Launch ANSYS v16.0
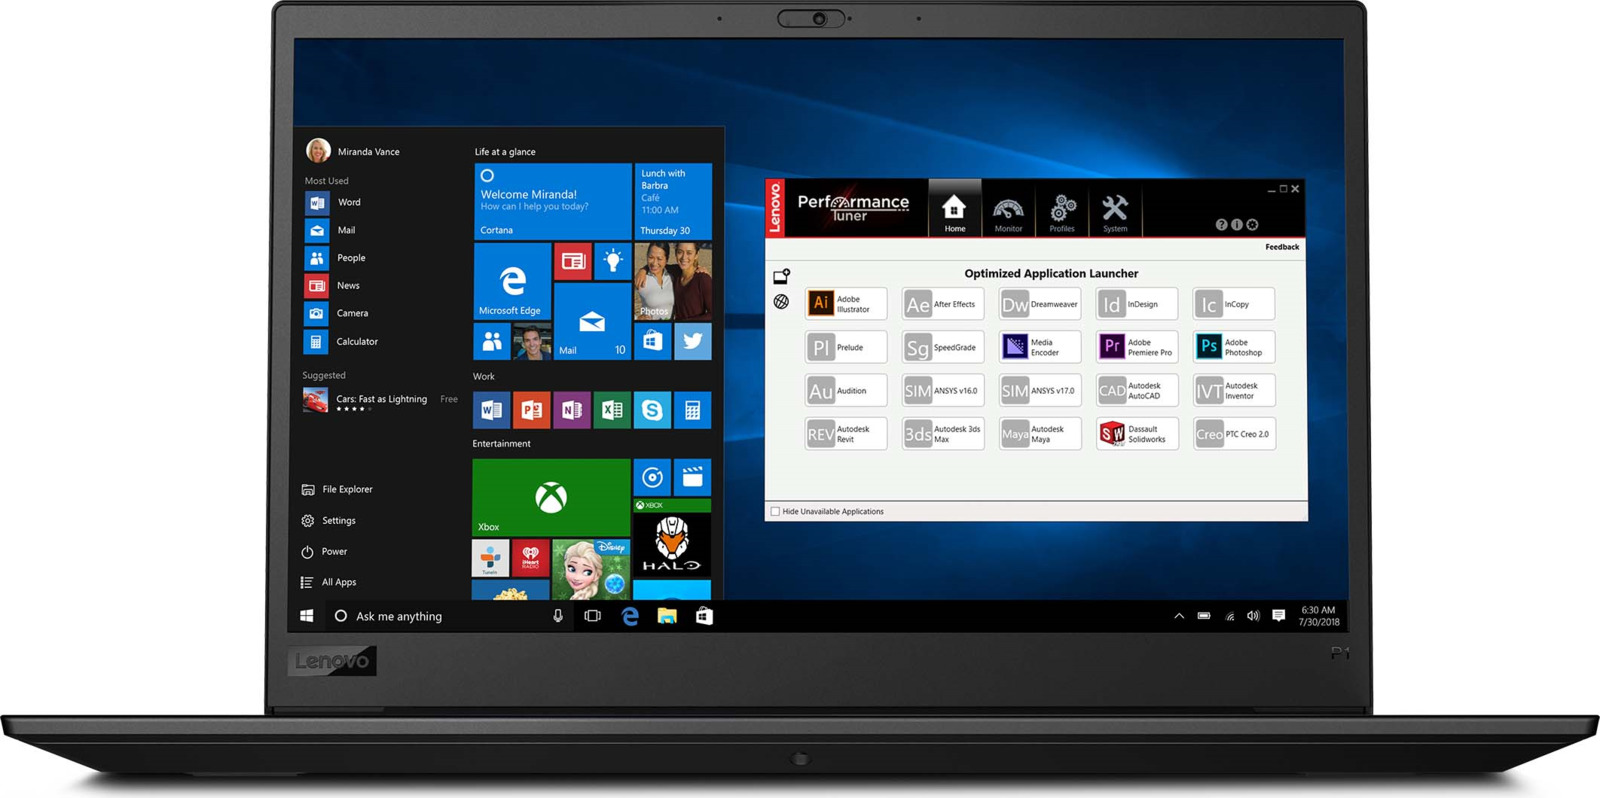1600x798 pixels. [x=943, y=391]
